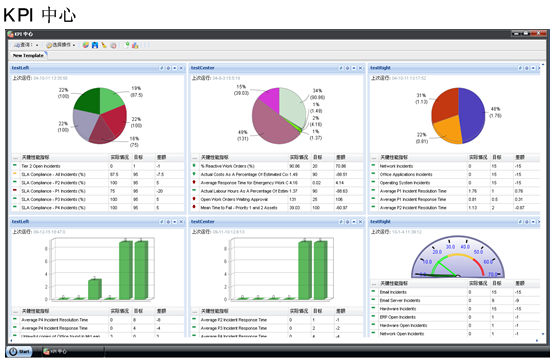Click the dashboard scroll up arrow
The height and width of the screenshot is (361, 553).
543,65
